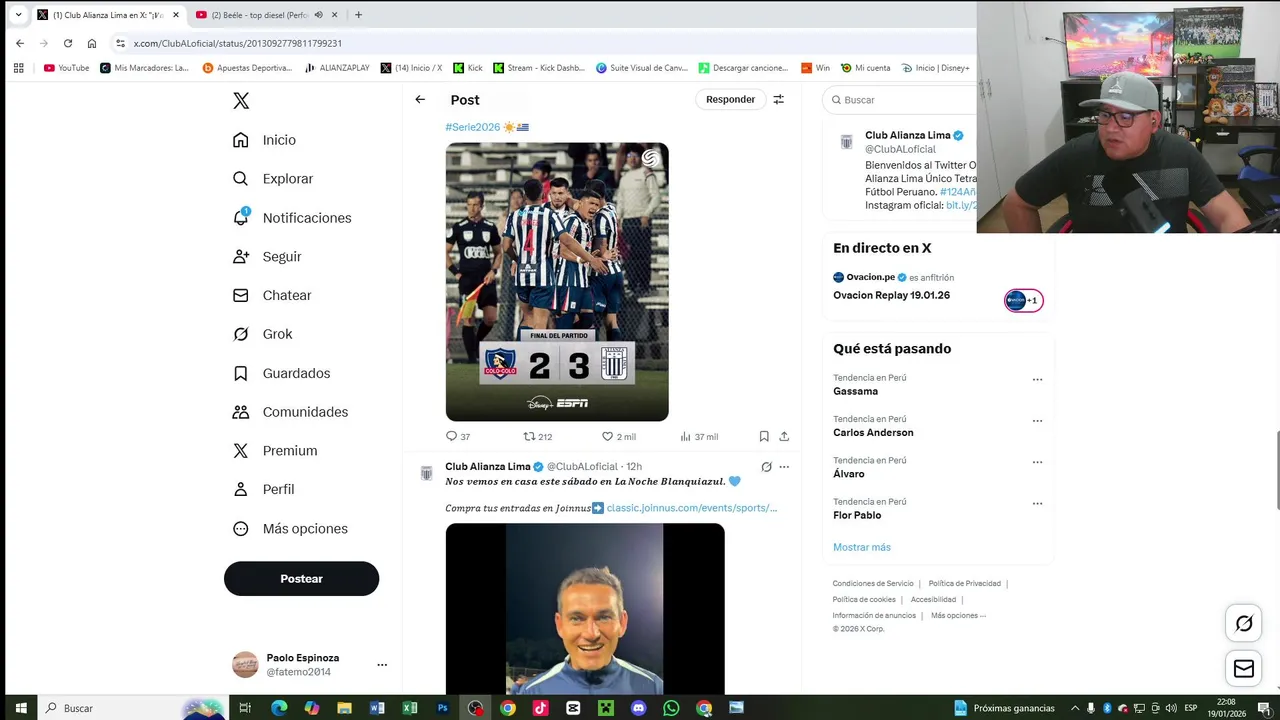Open Condiciones de Servicio link

(x=873, y=583)
